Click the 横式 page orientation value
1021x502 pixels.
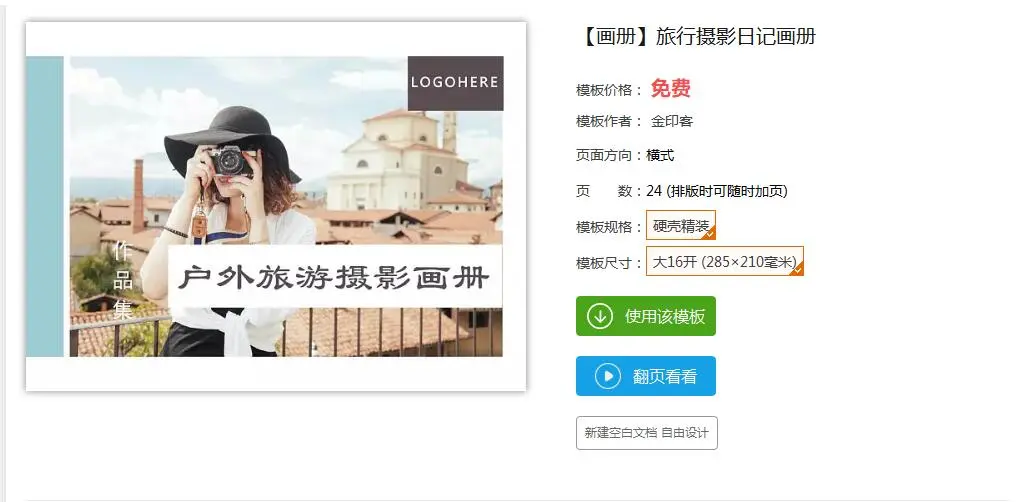pos(660,156)
